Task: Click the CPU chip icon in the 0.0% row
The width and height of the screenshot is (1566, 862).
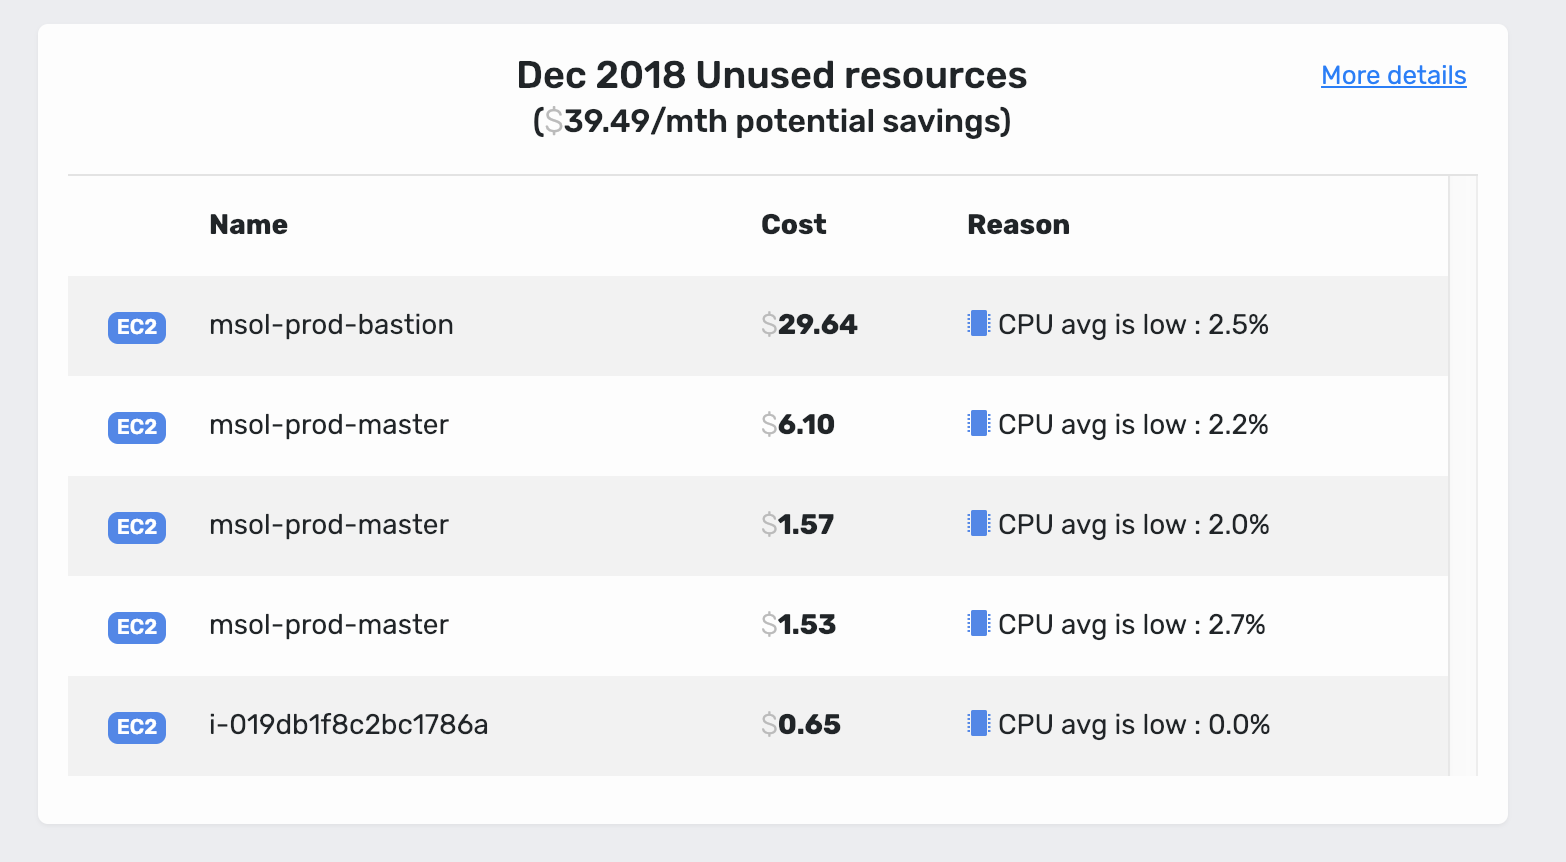Action: [x=979, y=724]
